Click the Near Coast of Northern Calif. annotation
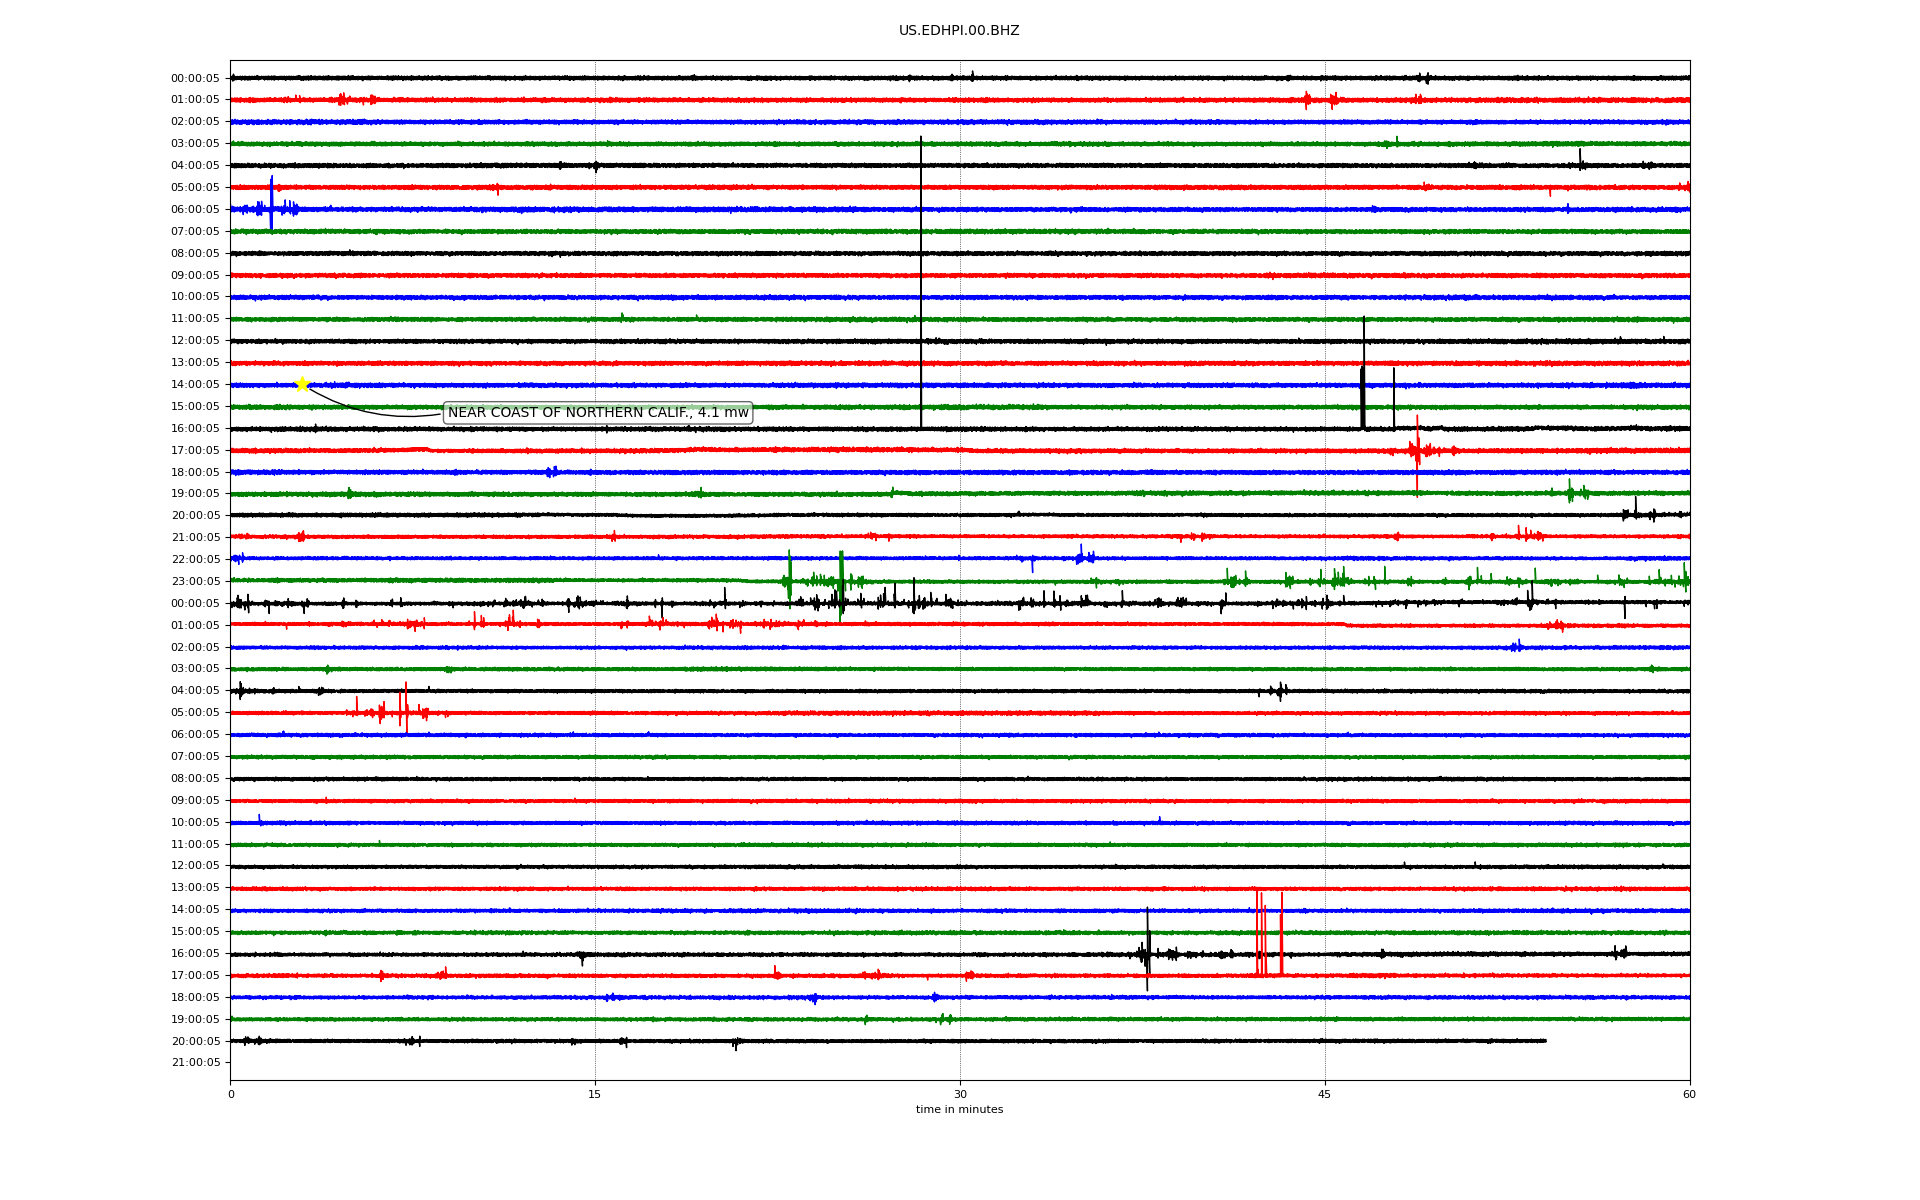The width and height of the screenshot is (1920, 1200). tap(597, 413)
